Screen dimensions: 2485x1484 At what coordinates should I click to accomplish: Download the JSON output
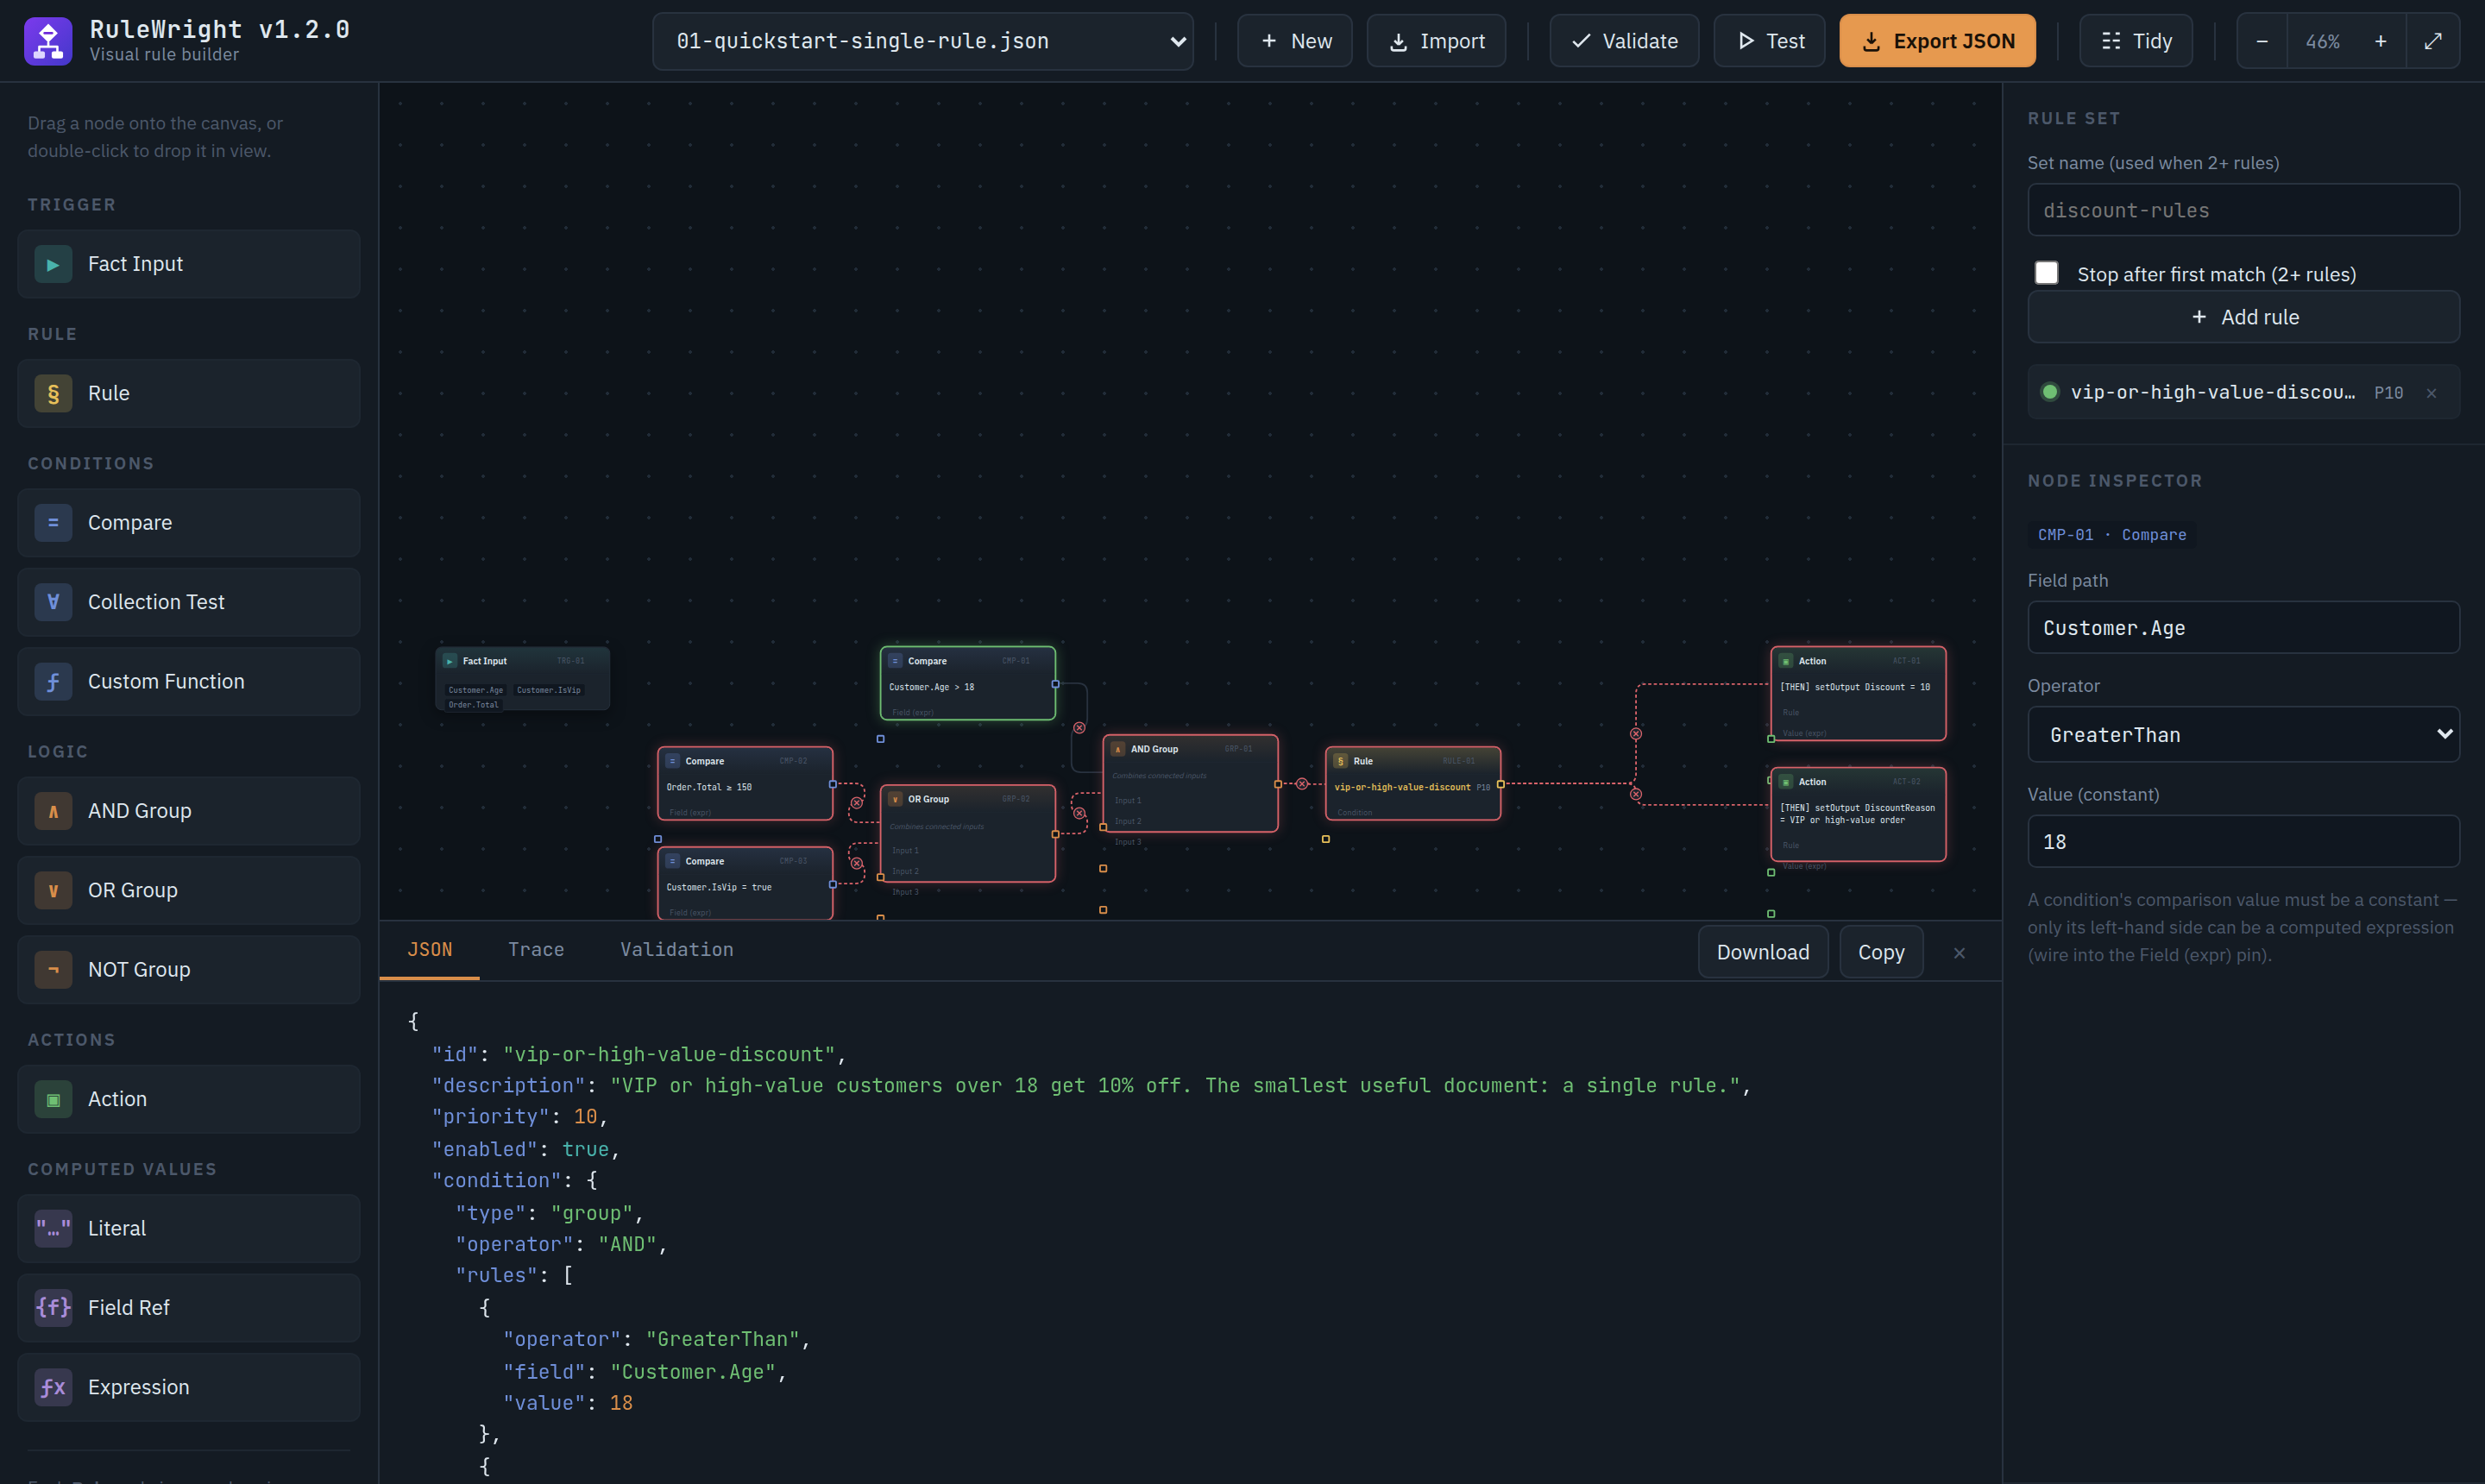coord(1763,953)
